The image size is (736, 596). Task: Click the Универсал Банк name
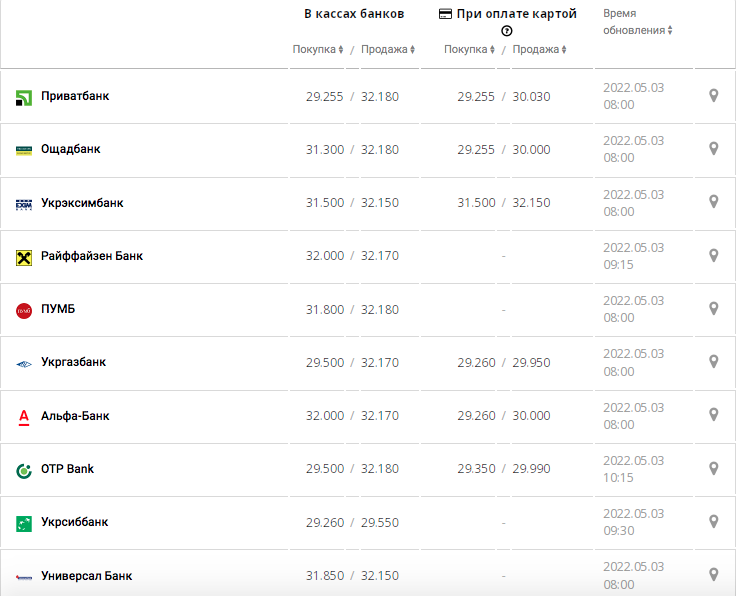point(86,576)
